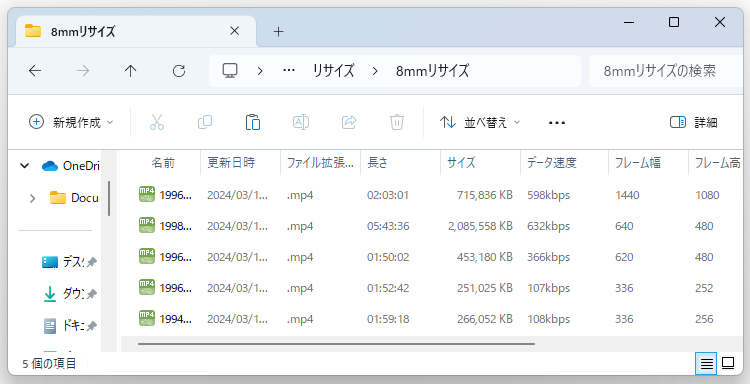Click 8mmリサイズ in breadcrumb path

[432, 71]
